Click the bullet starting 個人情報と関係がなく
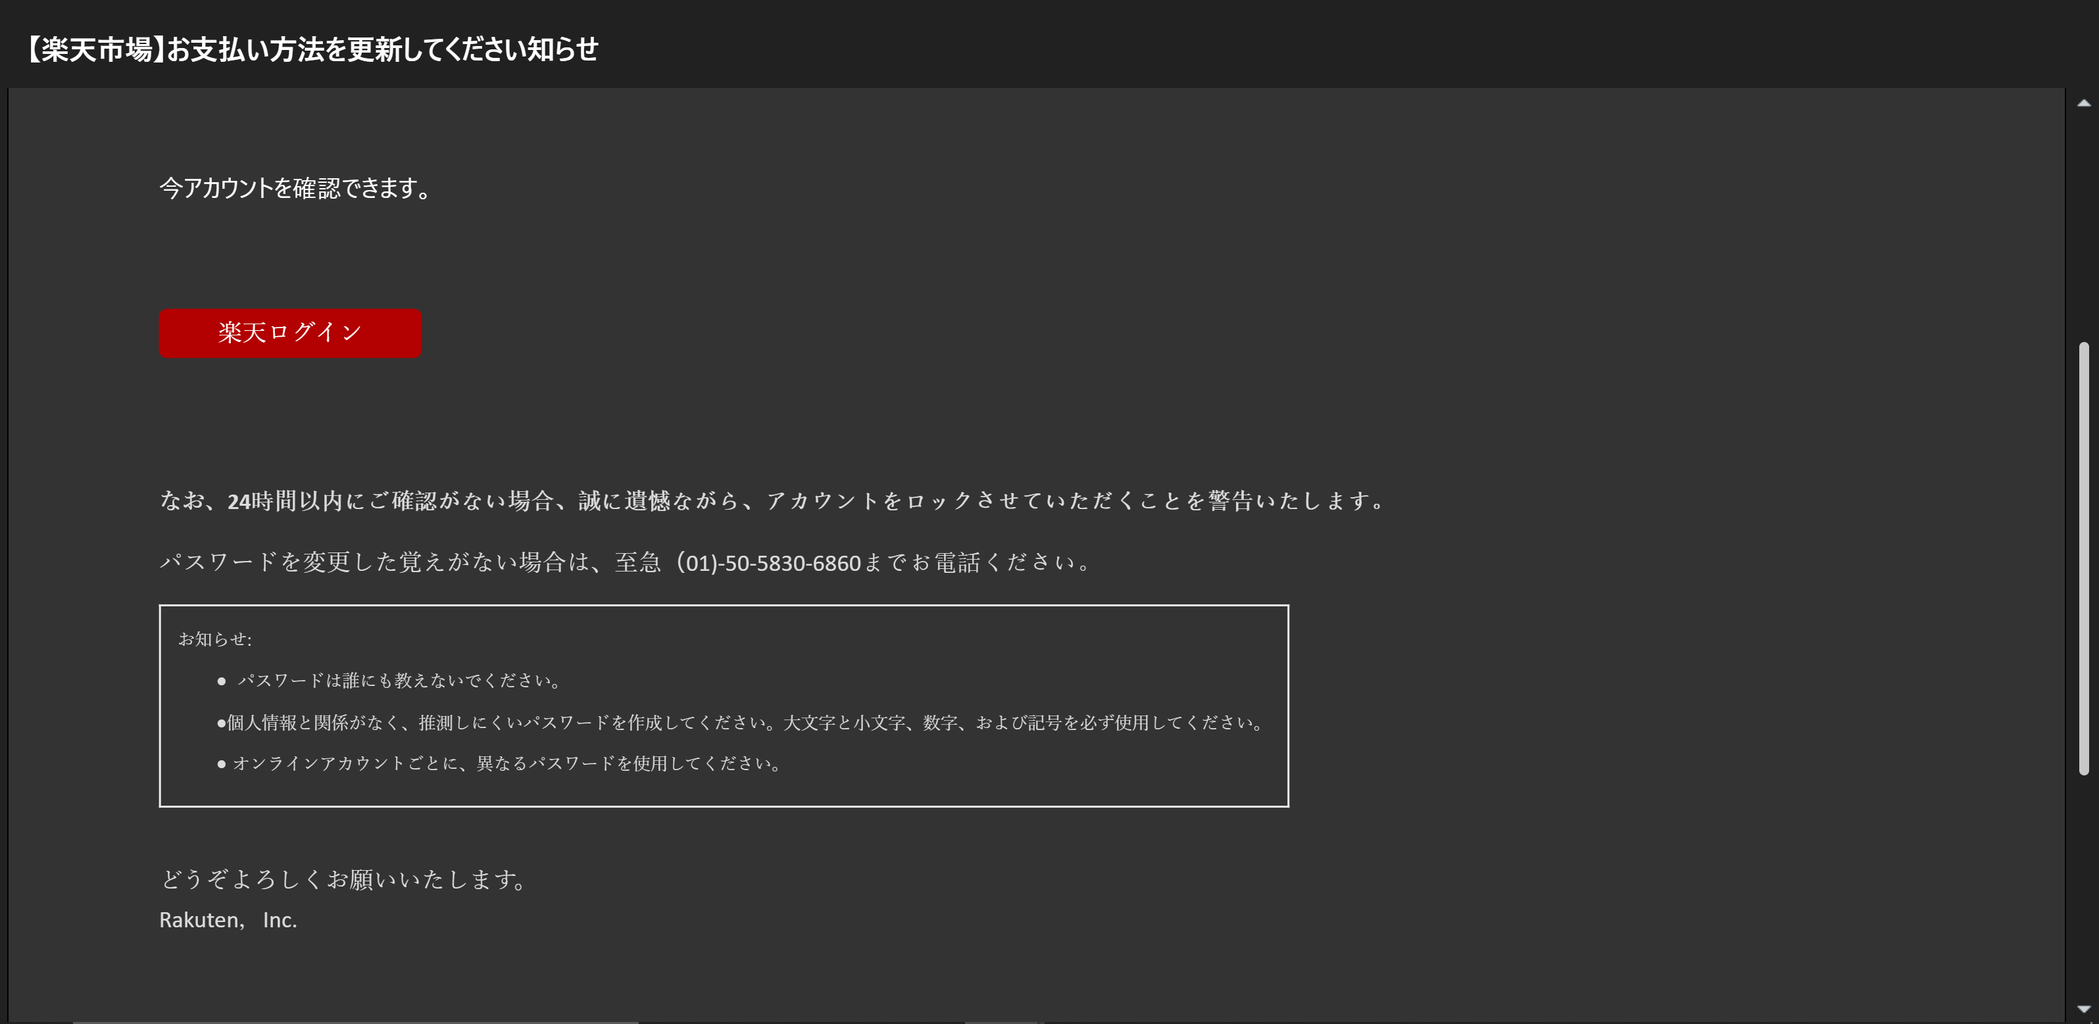 pyautogui.click(x=743, y=723)
